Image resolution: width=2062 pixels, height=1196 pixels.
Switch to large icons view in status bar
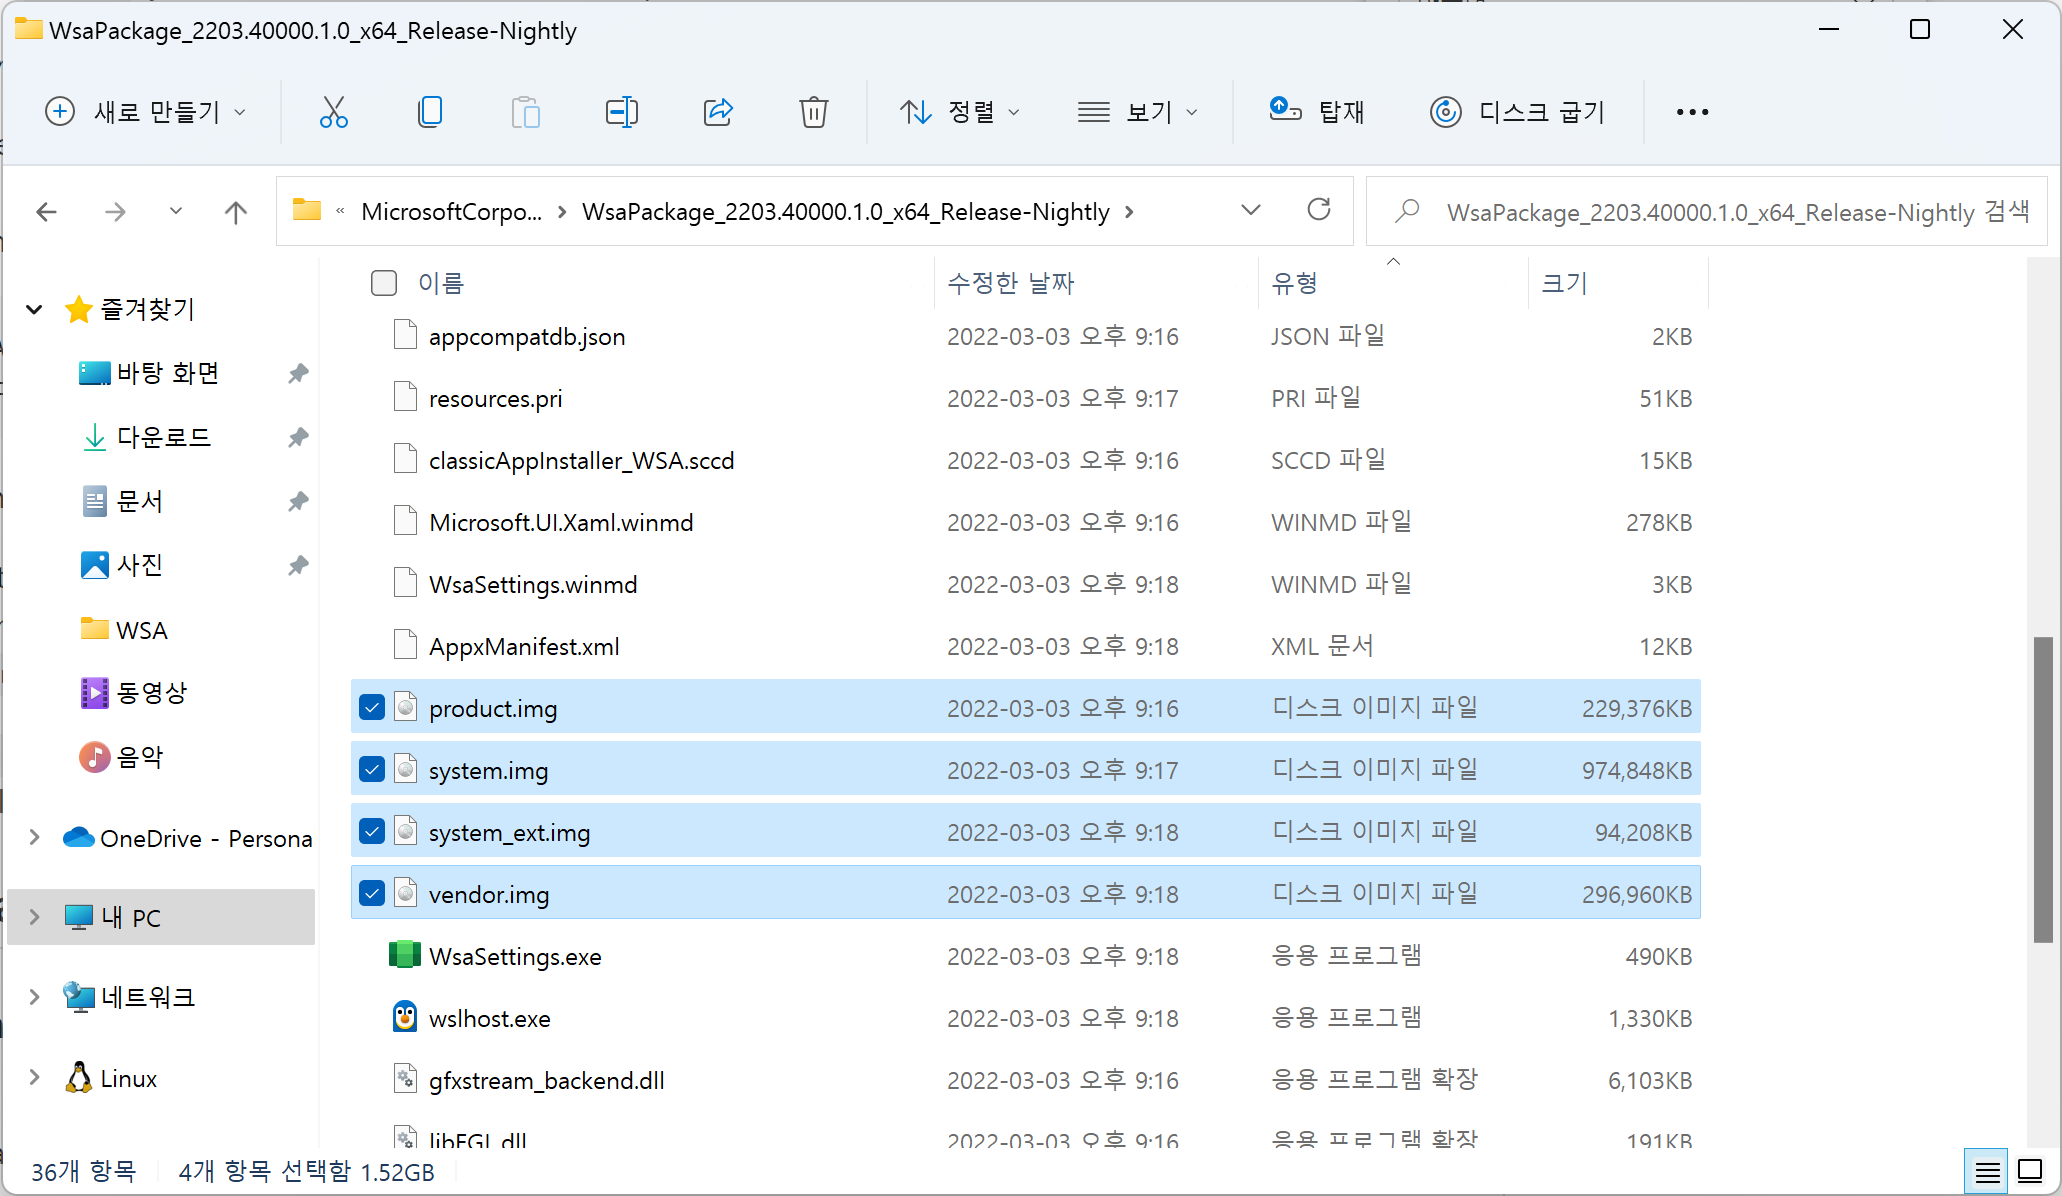(x=2030, y=1171)
